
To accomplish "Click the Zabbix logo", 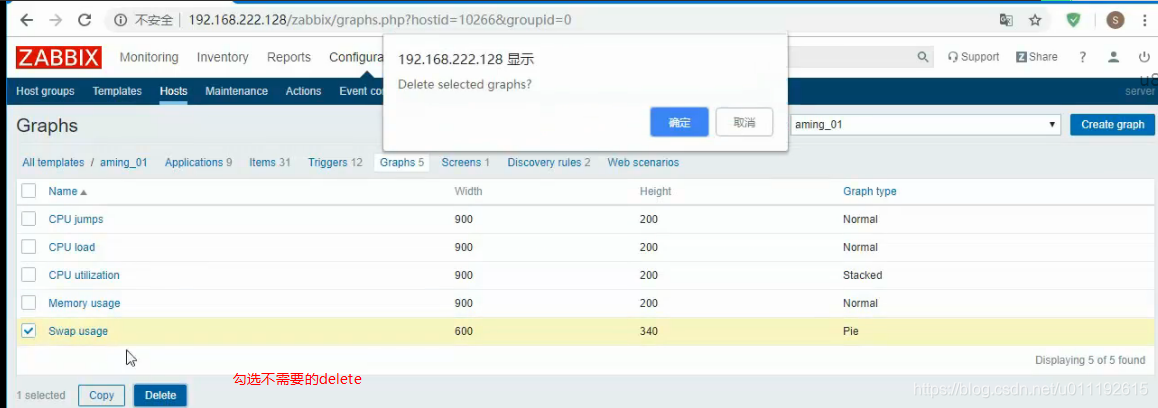I will (x=59, y=58).
